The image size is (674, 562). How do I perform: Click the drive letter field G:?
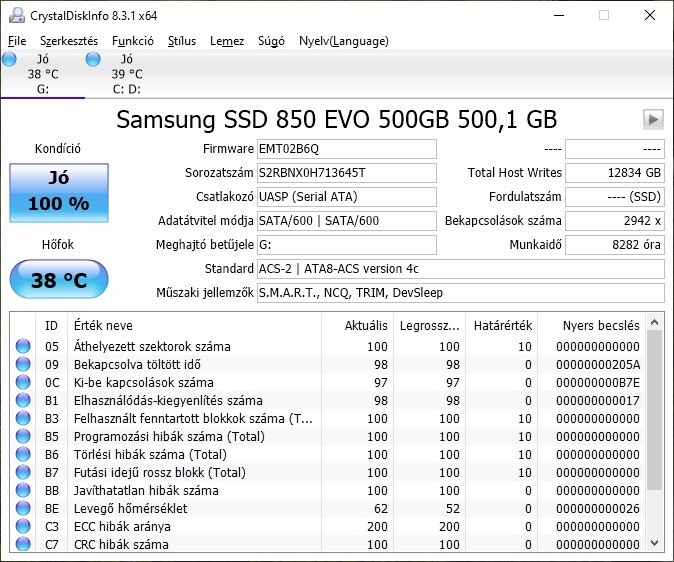(347, 245)
